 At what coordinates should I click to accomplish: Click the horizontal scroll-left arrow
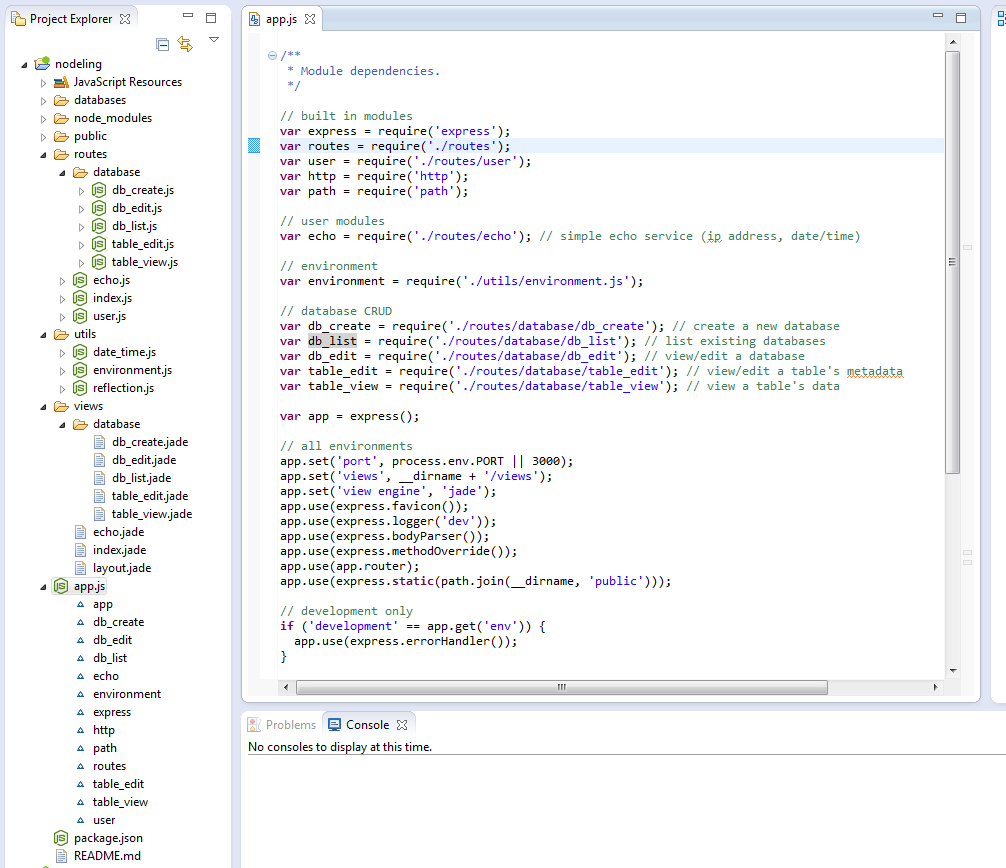point(286,687)
